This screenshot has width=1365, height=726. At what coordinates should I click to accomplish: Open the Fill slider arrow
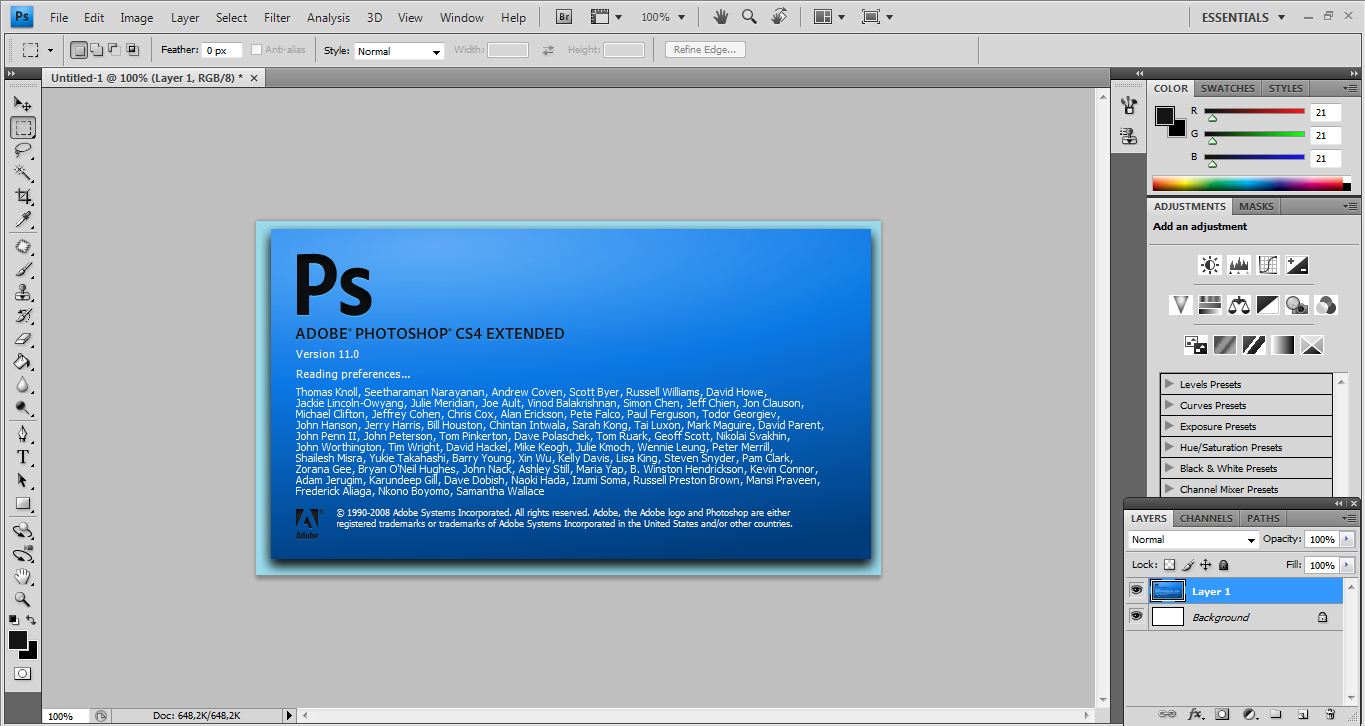(1347, 565)
